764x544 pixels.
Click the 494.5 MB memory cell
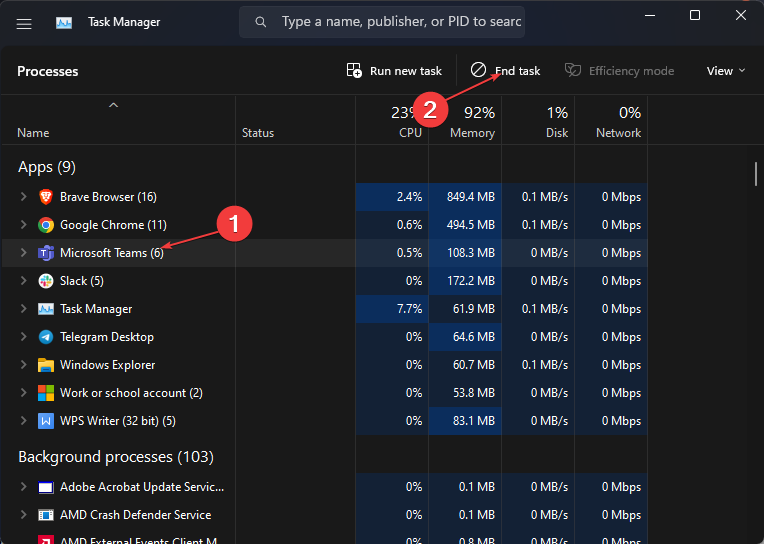point(465,225)
